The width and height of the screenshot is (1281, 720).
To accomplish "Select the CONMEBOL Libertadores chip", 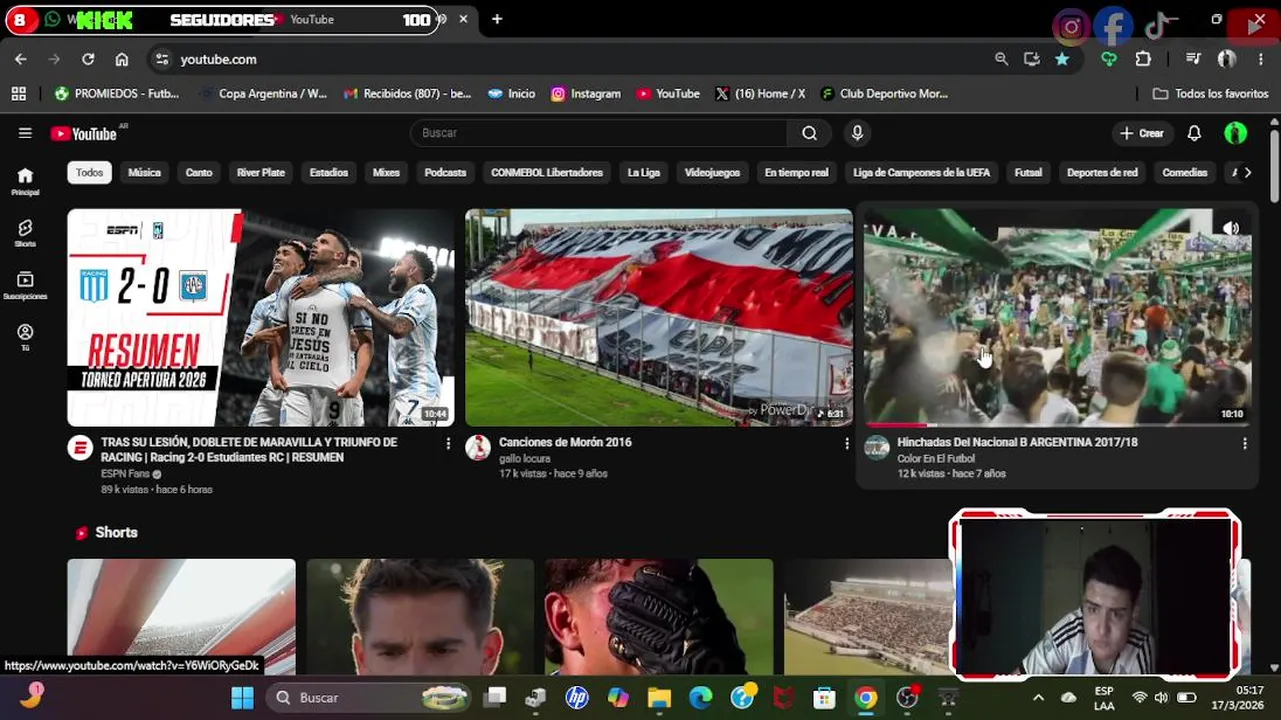I will 547,172.
